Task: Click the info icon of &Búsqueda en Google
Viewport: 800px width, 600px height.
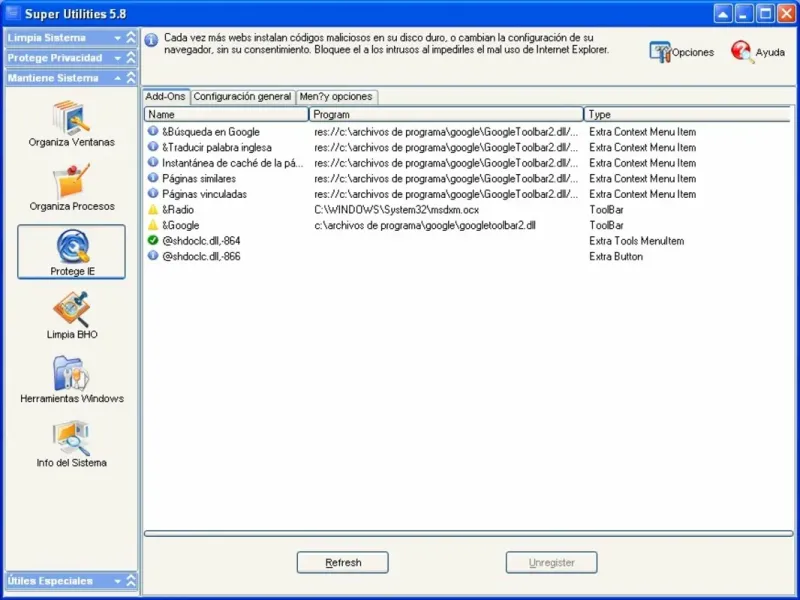Action: coord(153,131)
